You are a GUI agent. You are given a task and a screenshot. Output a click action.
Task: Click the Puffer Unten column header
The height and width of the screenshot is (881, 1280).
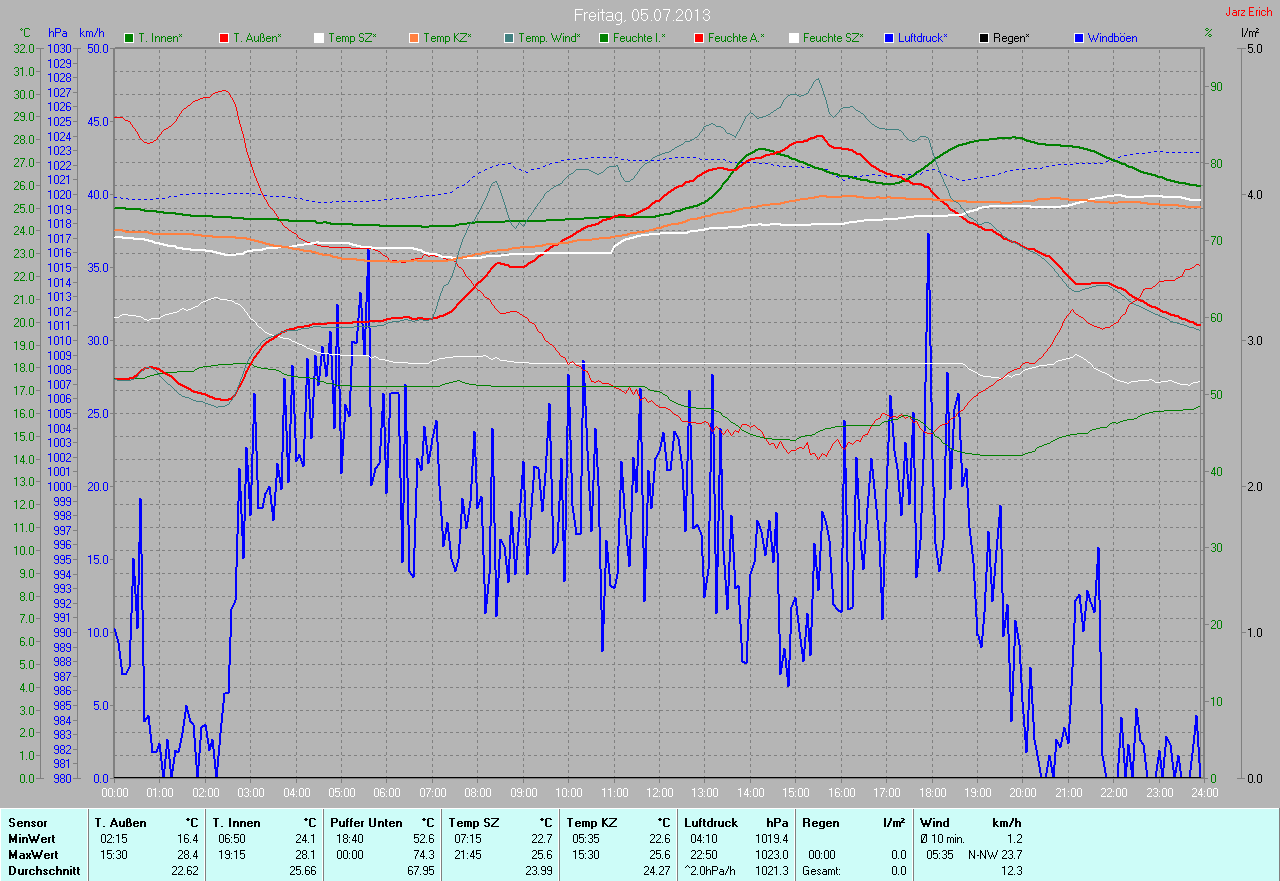(366, 823)
